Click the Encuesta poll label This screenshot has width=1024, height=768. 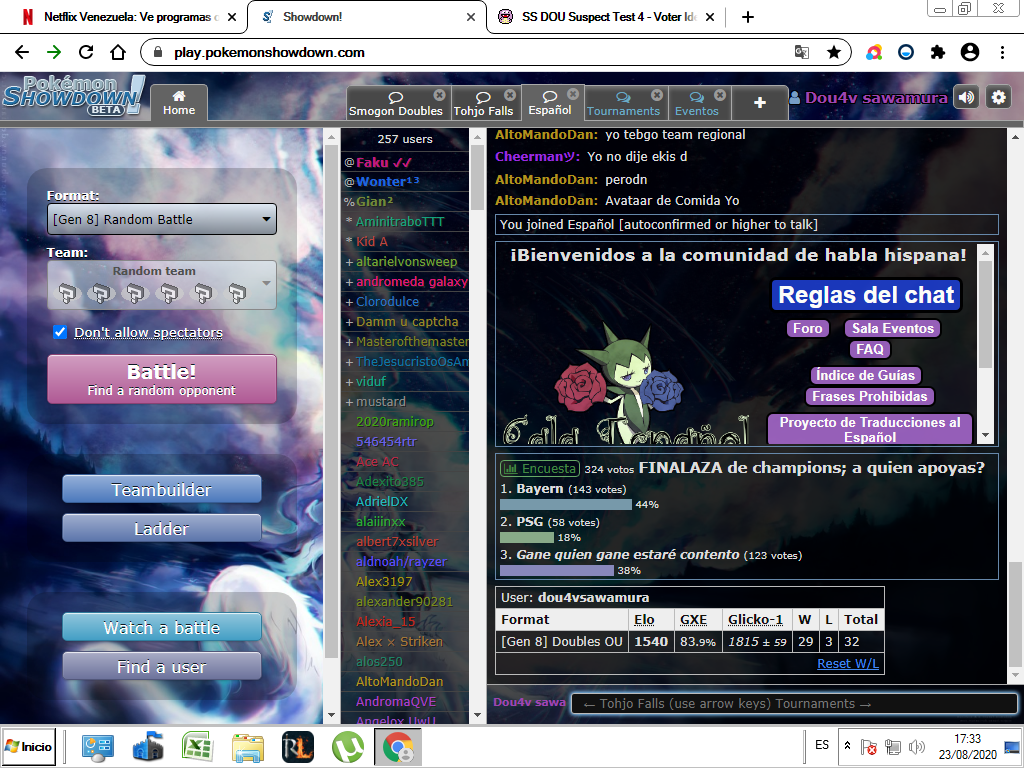[539, 468]
